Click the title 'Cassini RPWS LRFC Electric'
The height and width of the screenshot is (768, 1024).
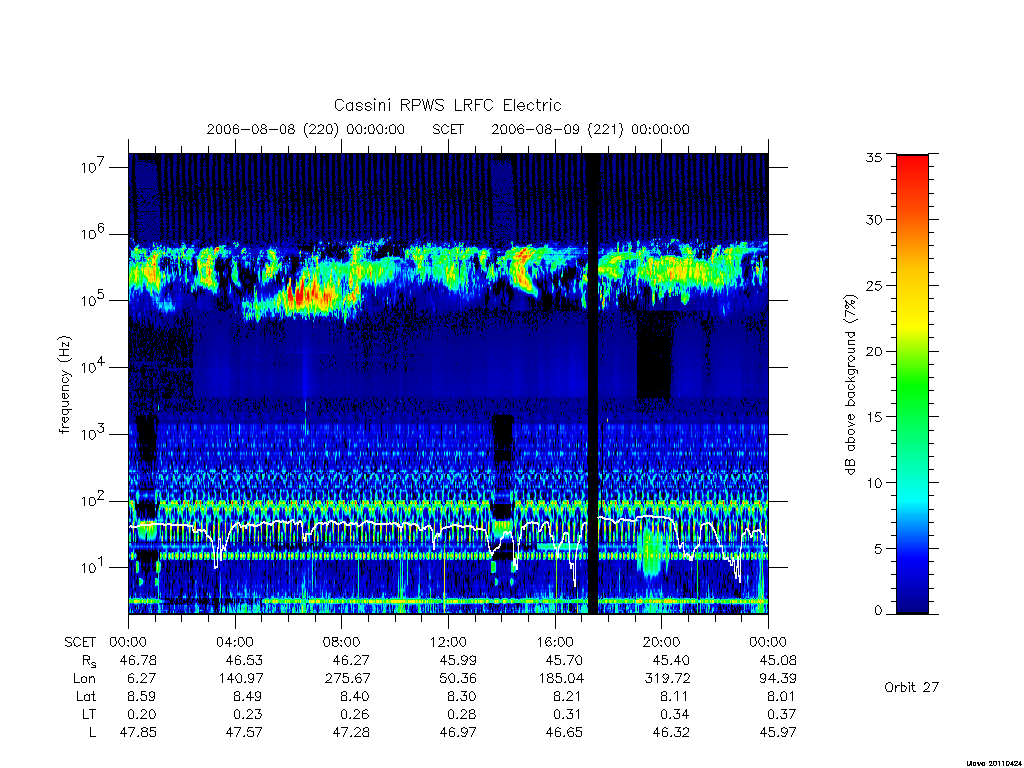447,105
